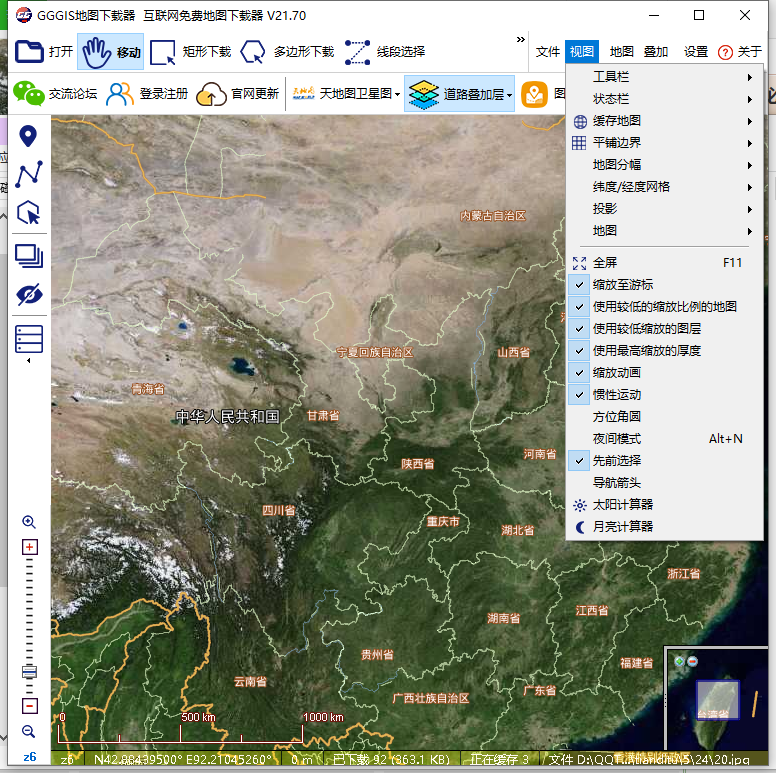Image resolution: width=776 pixels, height=773 pixels.
Task: Click the placemark pin tool in sidebar
Action: 29,137
